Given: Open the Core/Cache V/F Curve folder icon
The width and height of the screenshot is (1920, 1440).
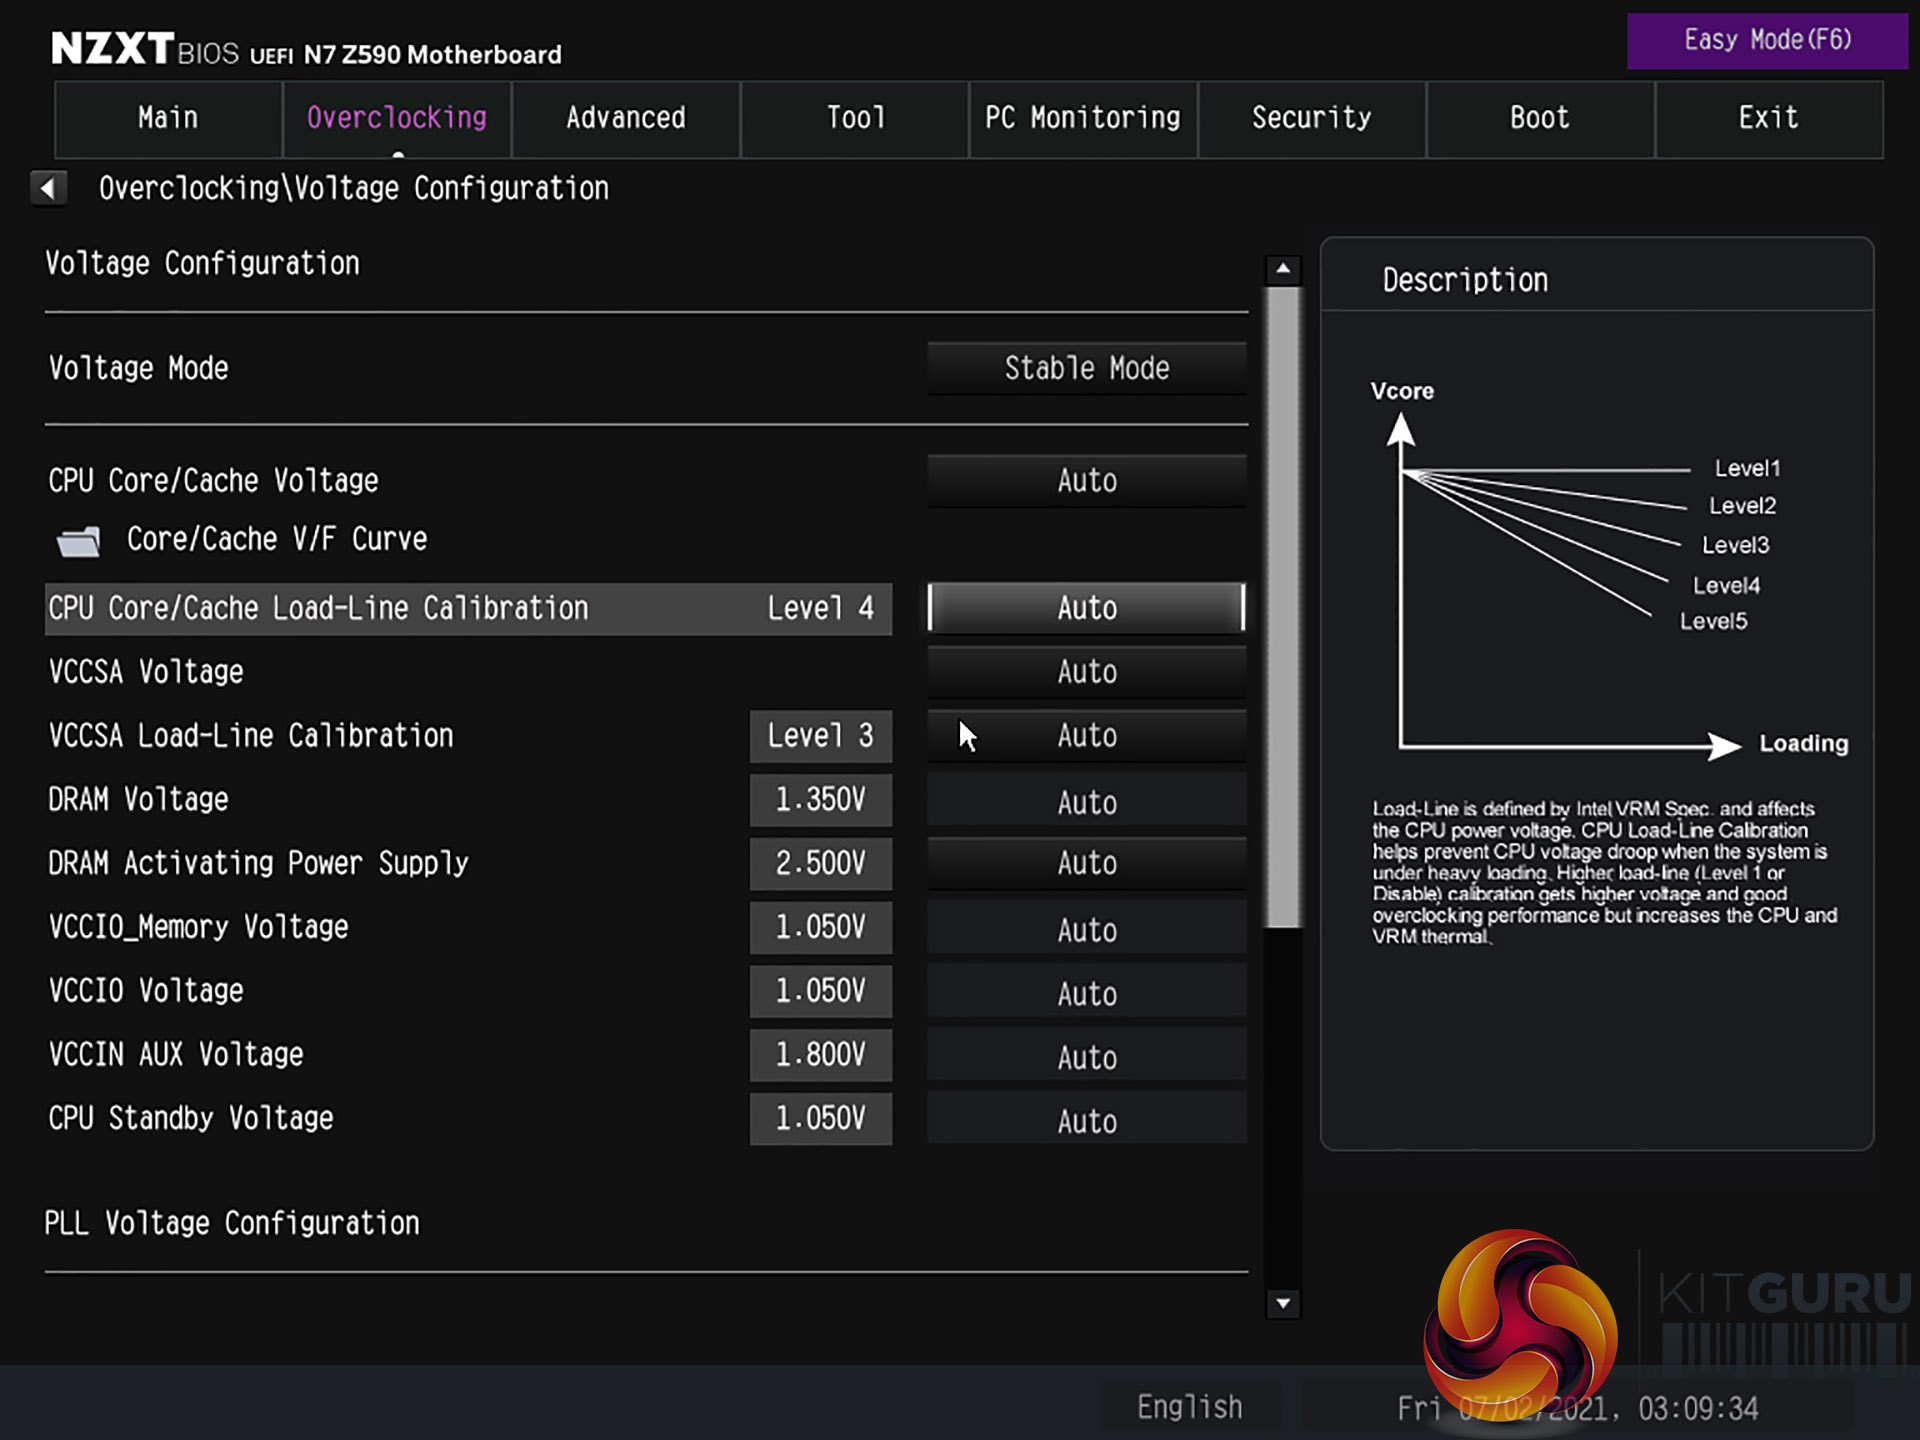Looking at the screenshot, I should pos(78,541).
